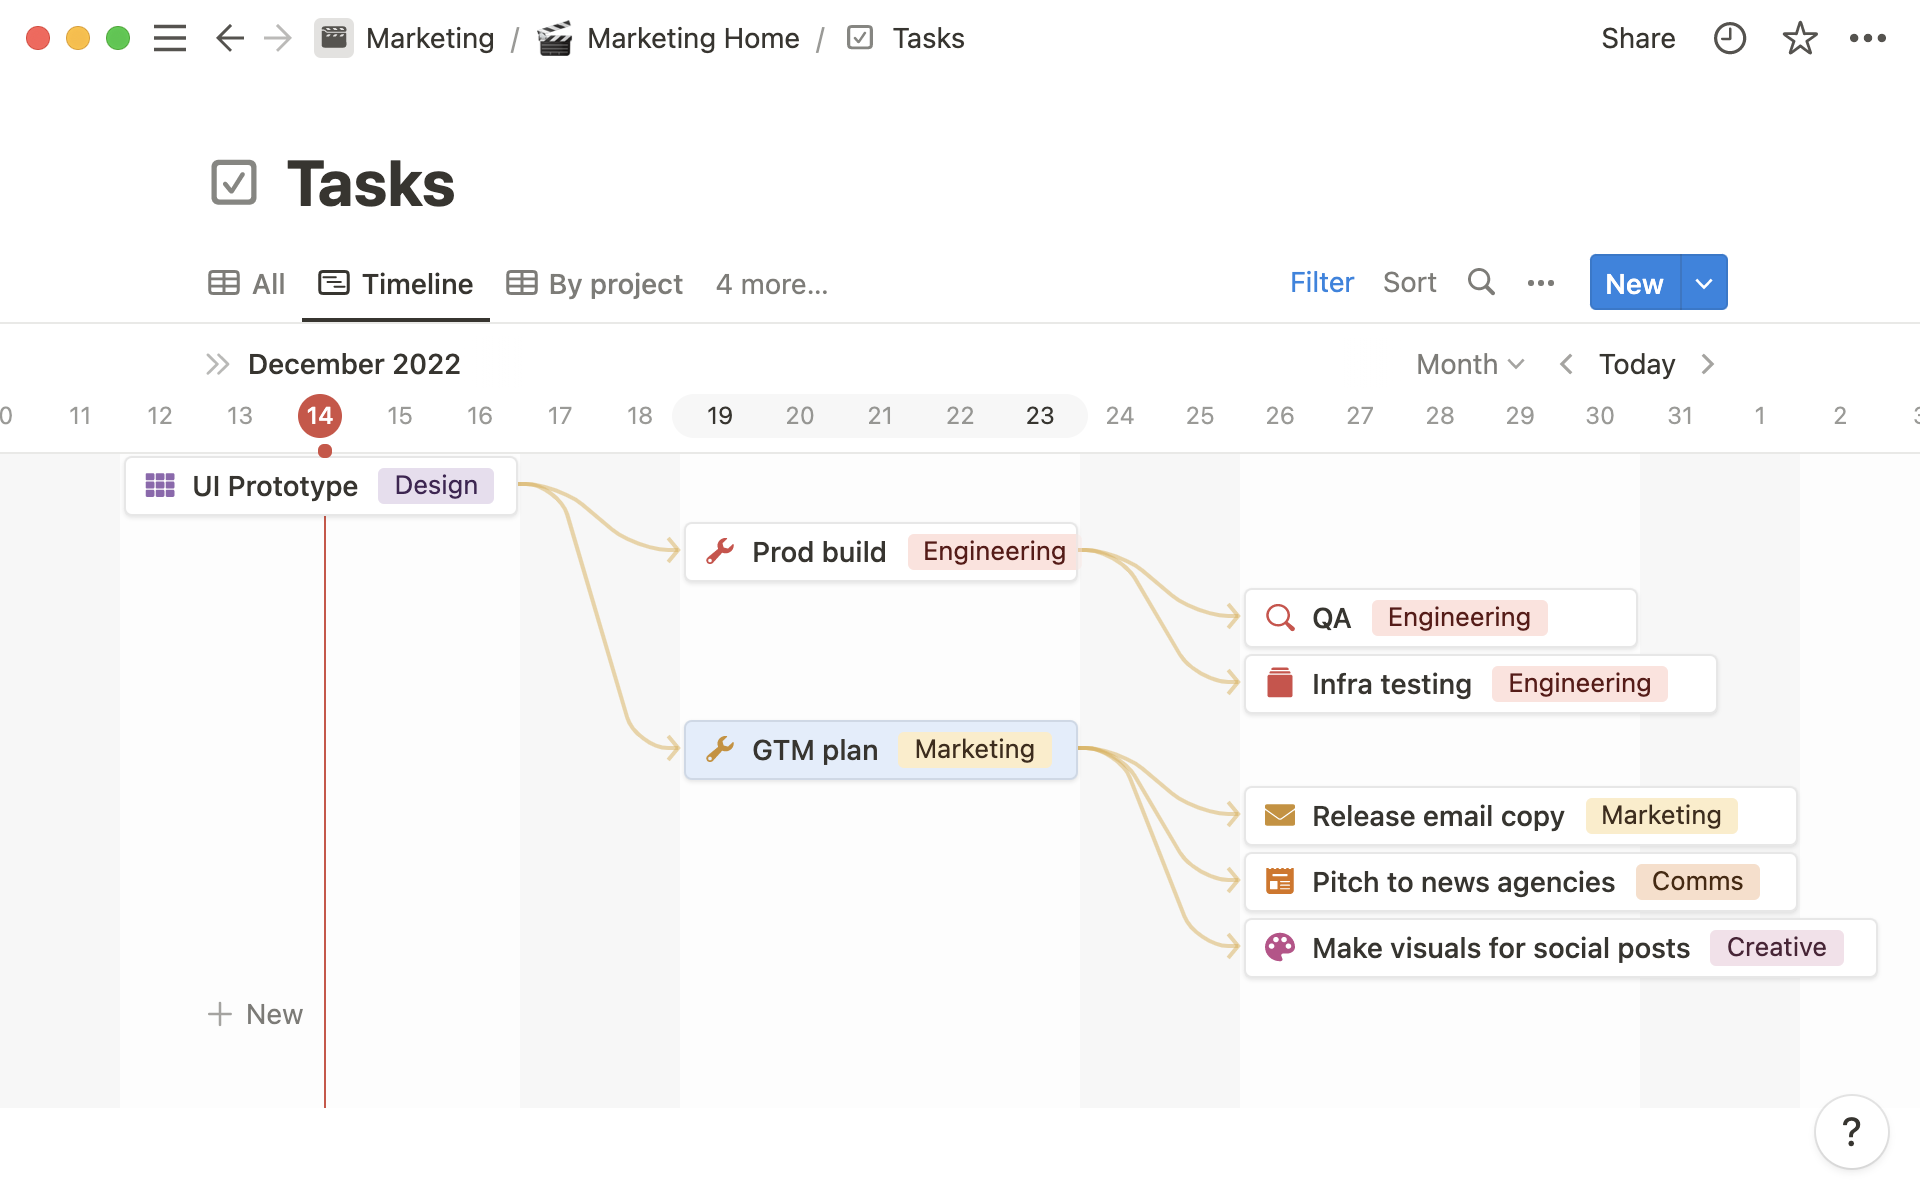Click the grid icon on UI Prototype task
1920x1200 pixels.
point(159,487)
